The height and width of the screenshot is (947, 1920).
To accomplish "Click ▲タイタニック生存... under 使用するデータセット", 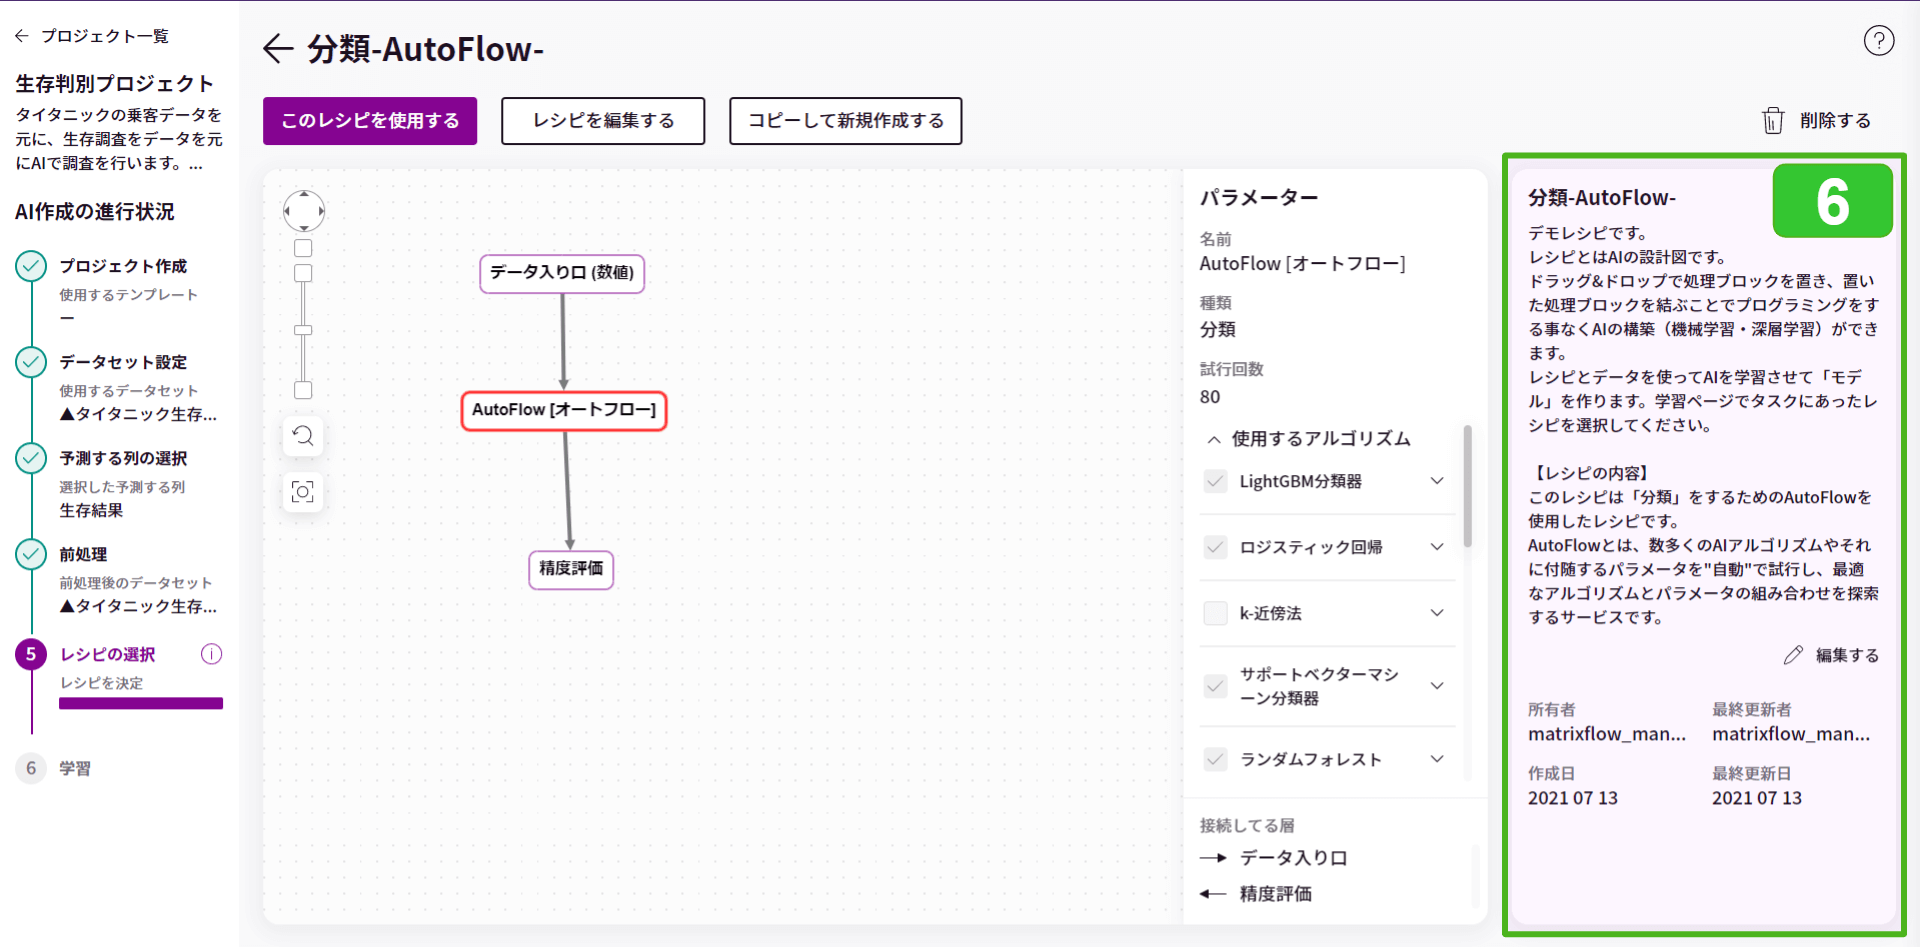I will click(138, 414).
